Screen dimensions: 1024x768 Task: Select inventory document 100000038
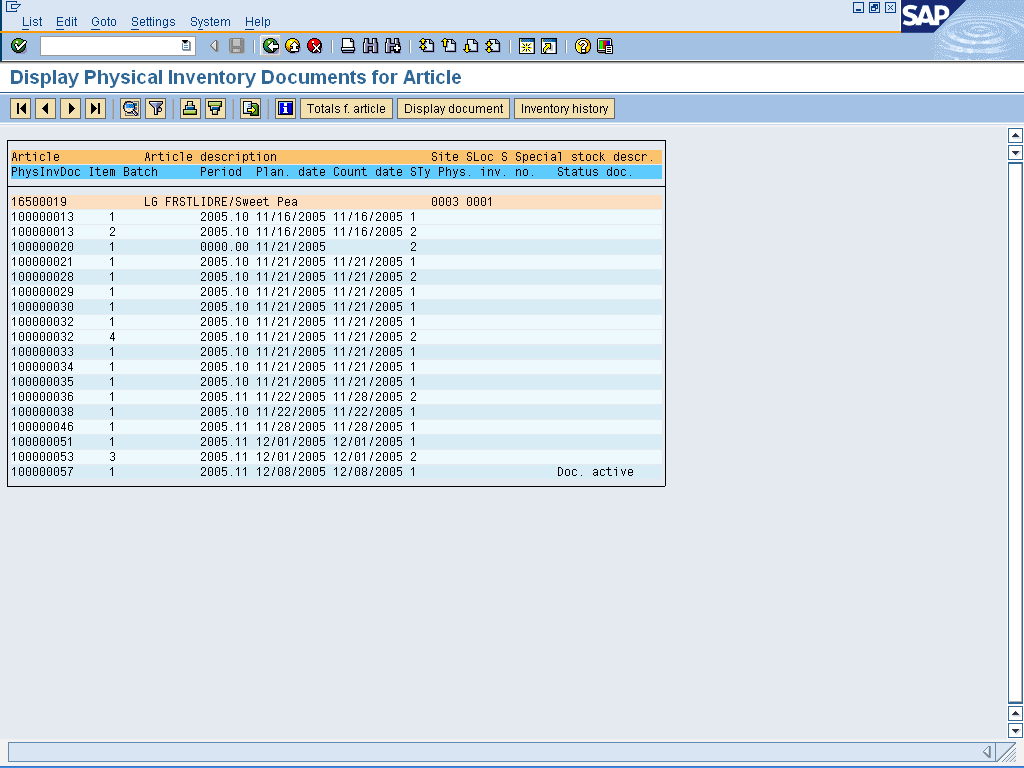(42, 412)
